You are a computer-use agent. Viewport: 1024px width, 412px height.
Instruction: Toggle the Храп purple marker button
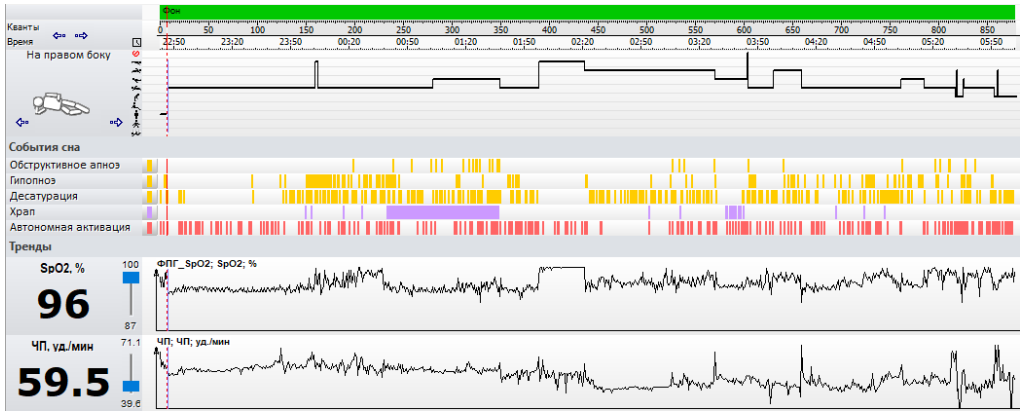point(150,212)
